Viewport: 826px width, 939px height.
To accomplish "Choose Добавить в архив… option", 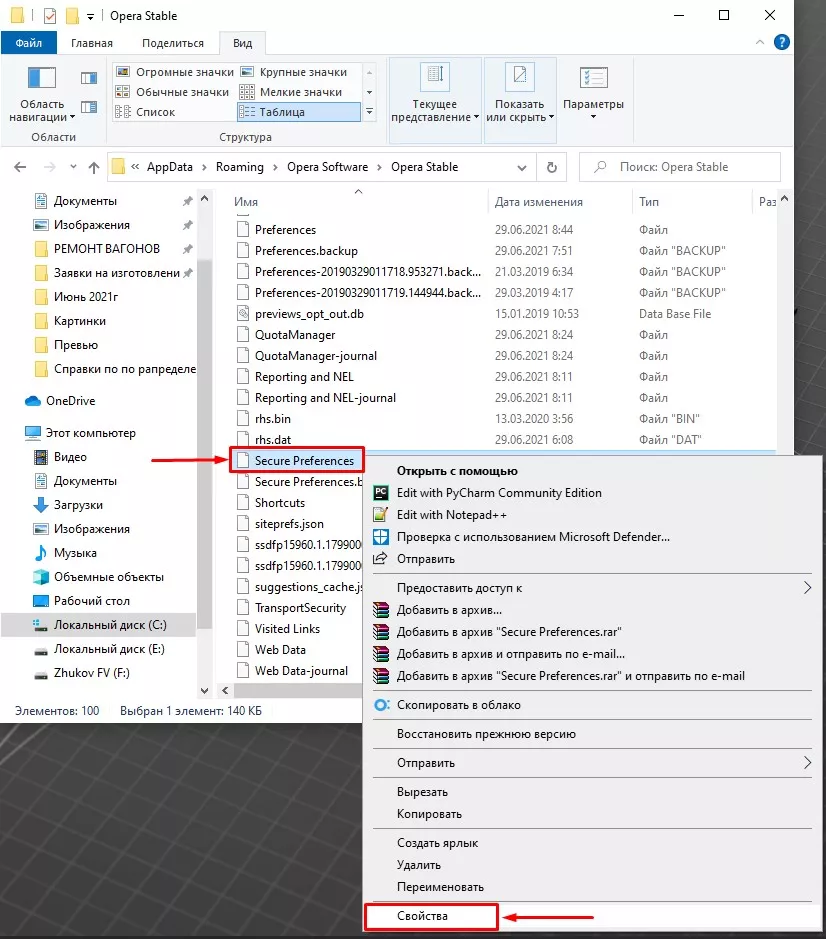I will (x=449, y=610).
